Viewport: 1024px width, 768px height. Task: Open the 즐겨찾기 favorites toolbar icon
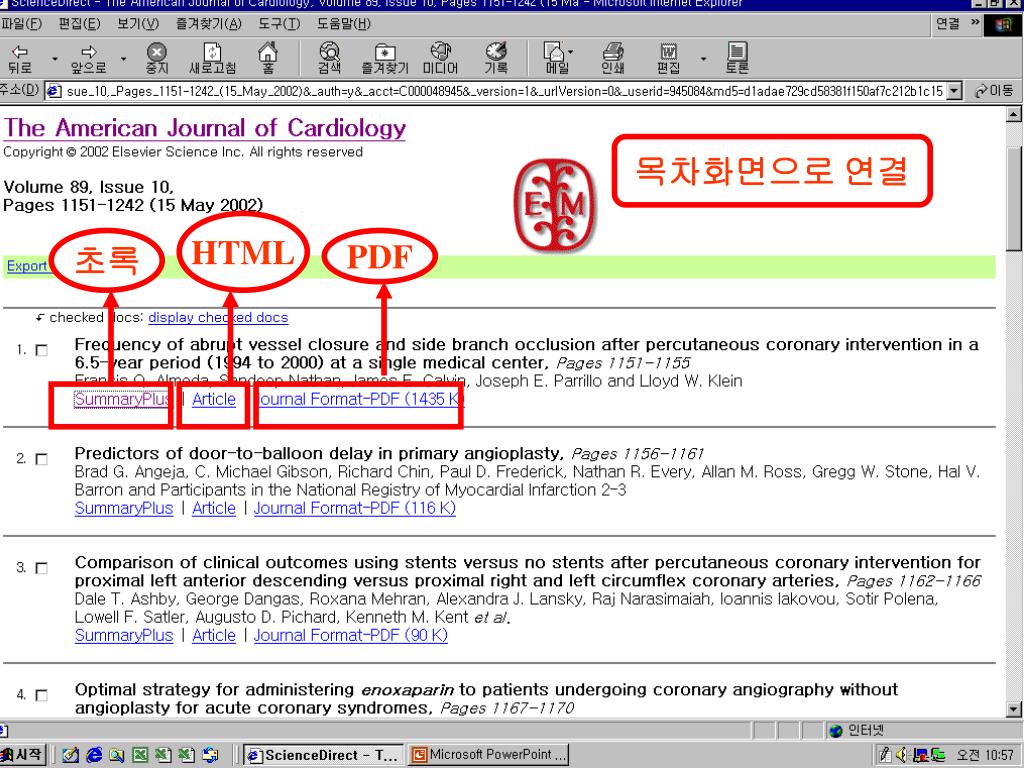click(x=385, y=59)
